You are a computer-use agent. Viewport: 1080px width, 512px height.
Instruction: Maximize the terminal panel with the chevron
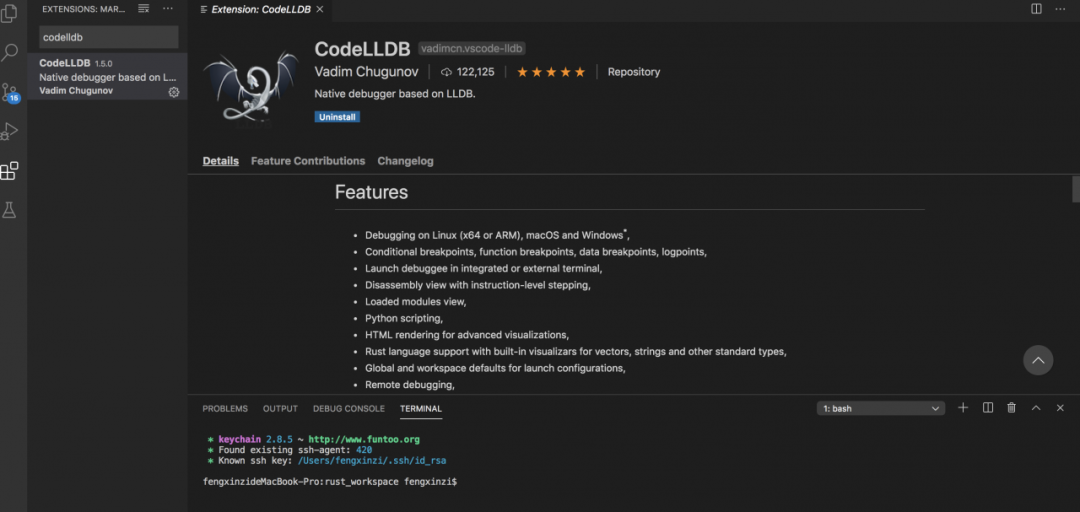pyautogui.click(x=1036, y=408)
